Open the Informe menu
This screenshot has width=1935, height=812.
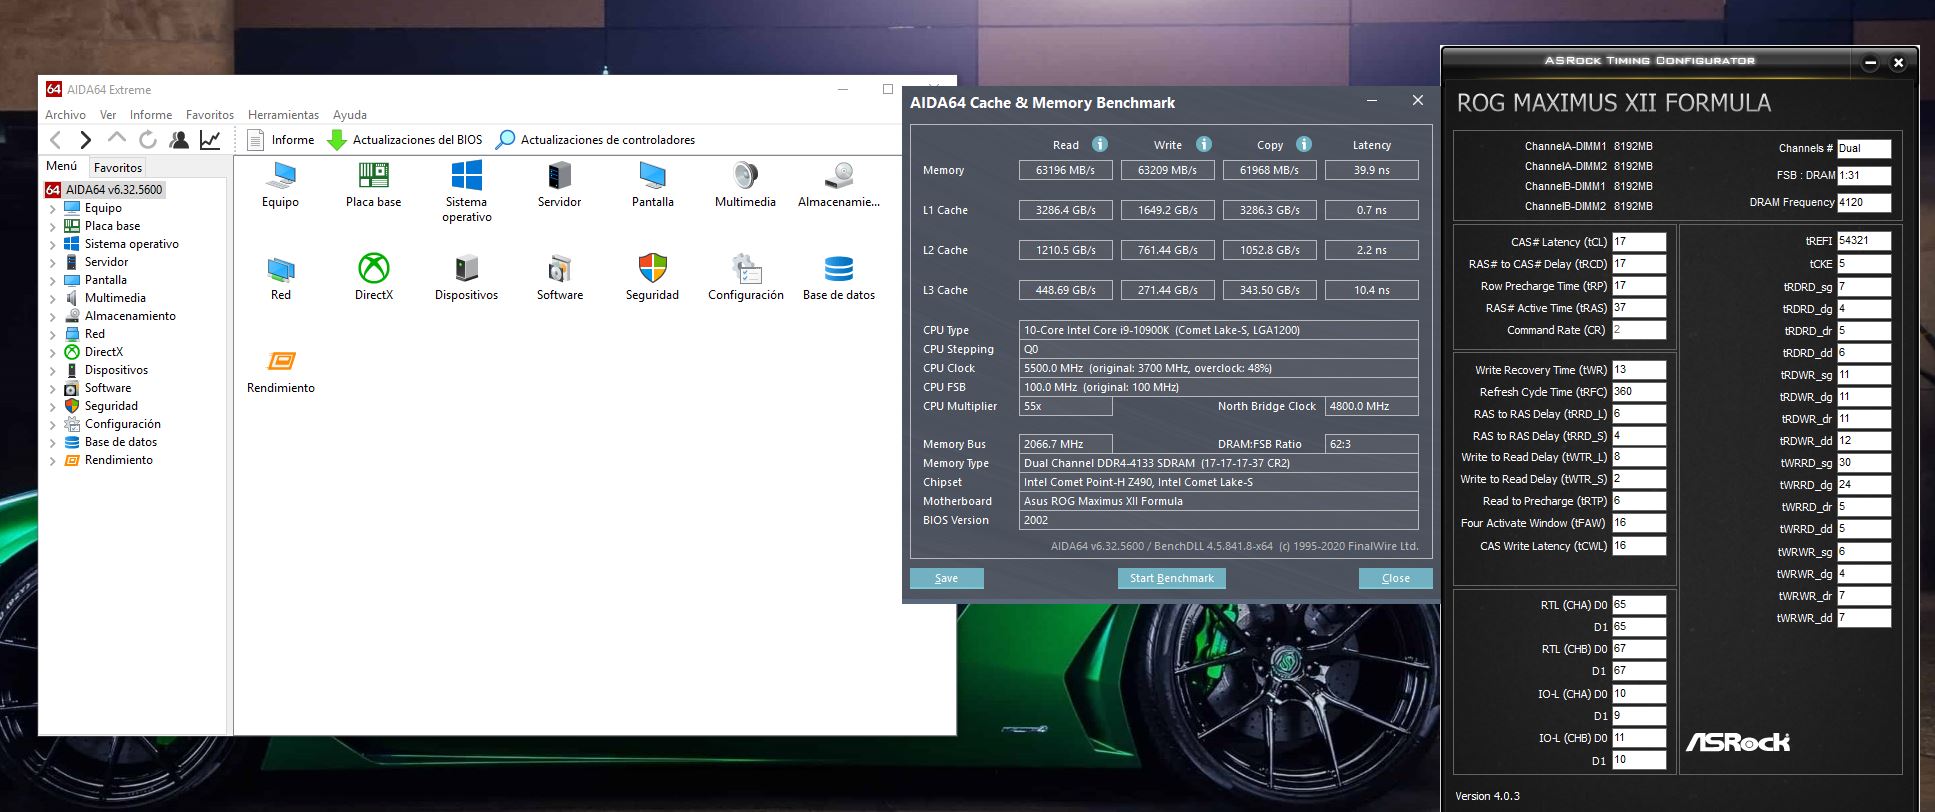151,115
